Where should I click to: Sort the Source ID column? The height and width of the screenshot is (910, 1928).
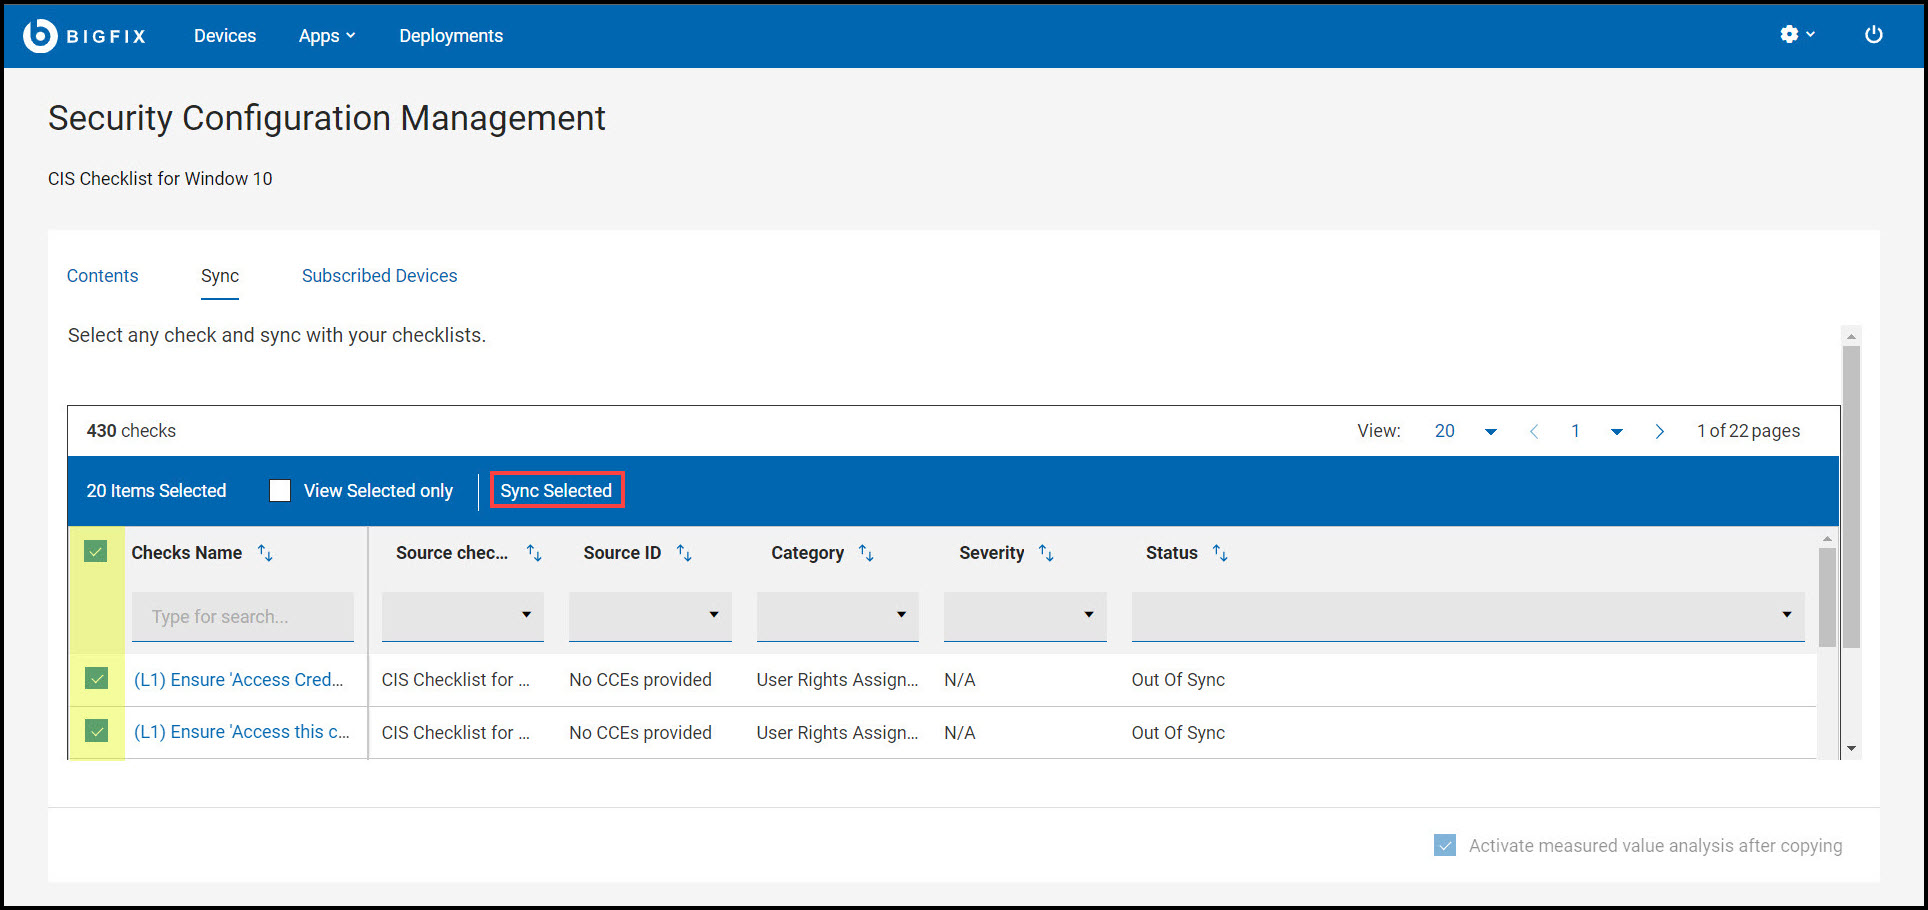click(x=685, y=552)
